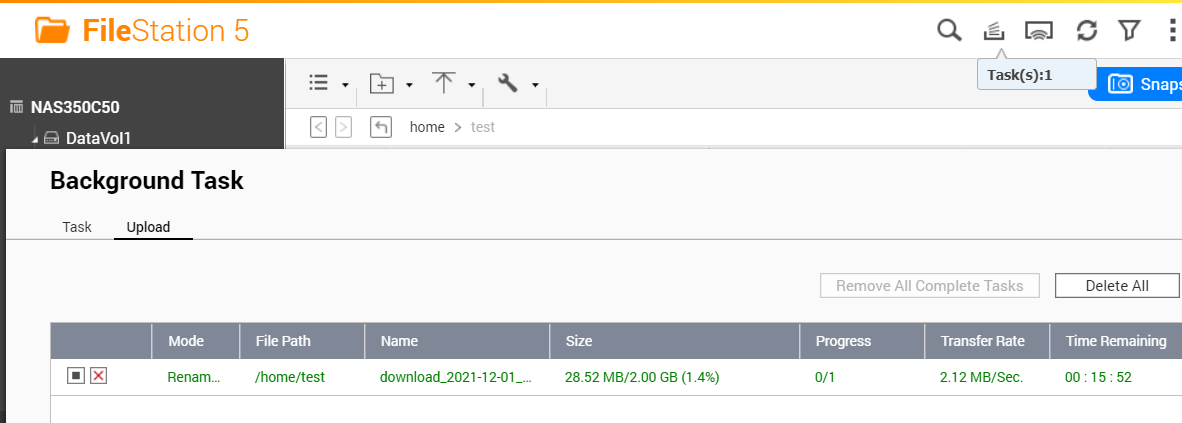Click the Size column header

pyautogui.click(x=675, y=341)
